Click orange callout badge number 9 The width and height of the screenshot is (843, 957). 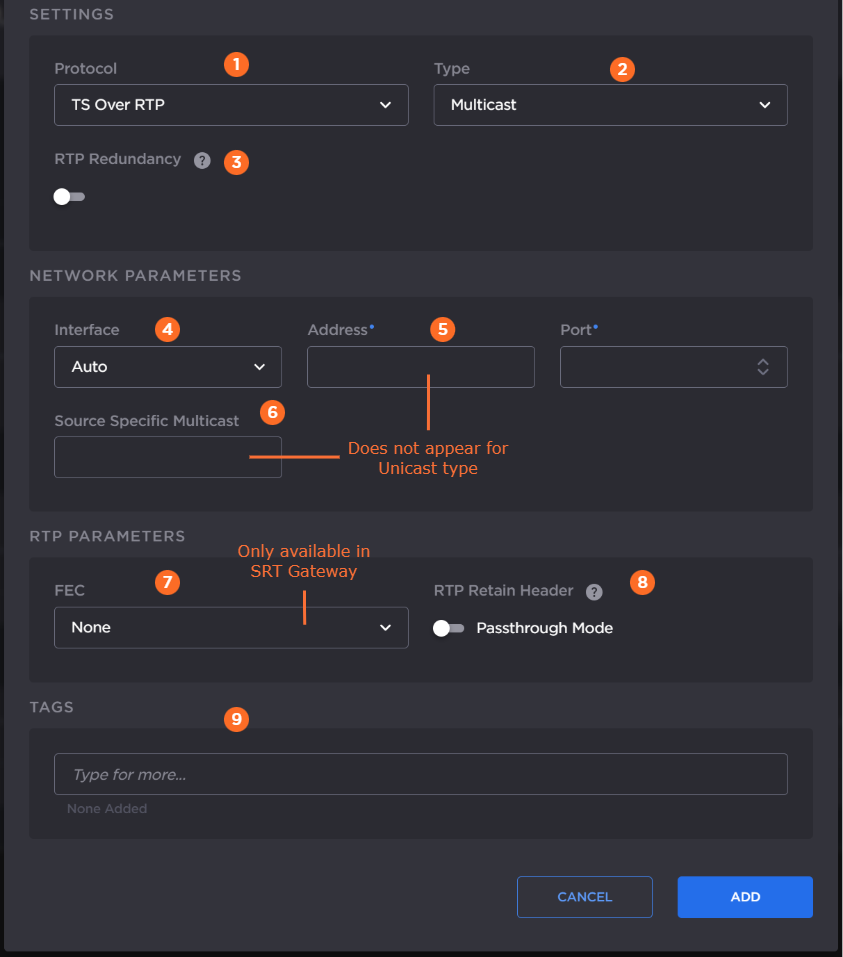[x=236, y=719]
